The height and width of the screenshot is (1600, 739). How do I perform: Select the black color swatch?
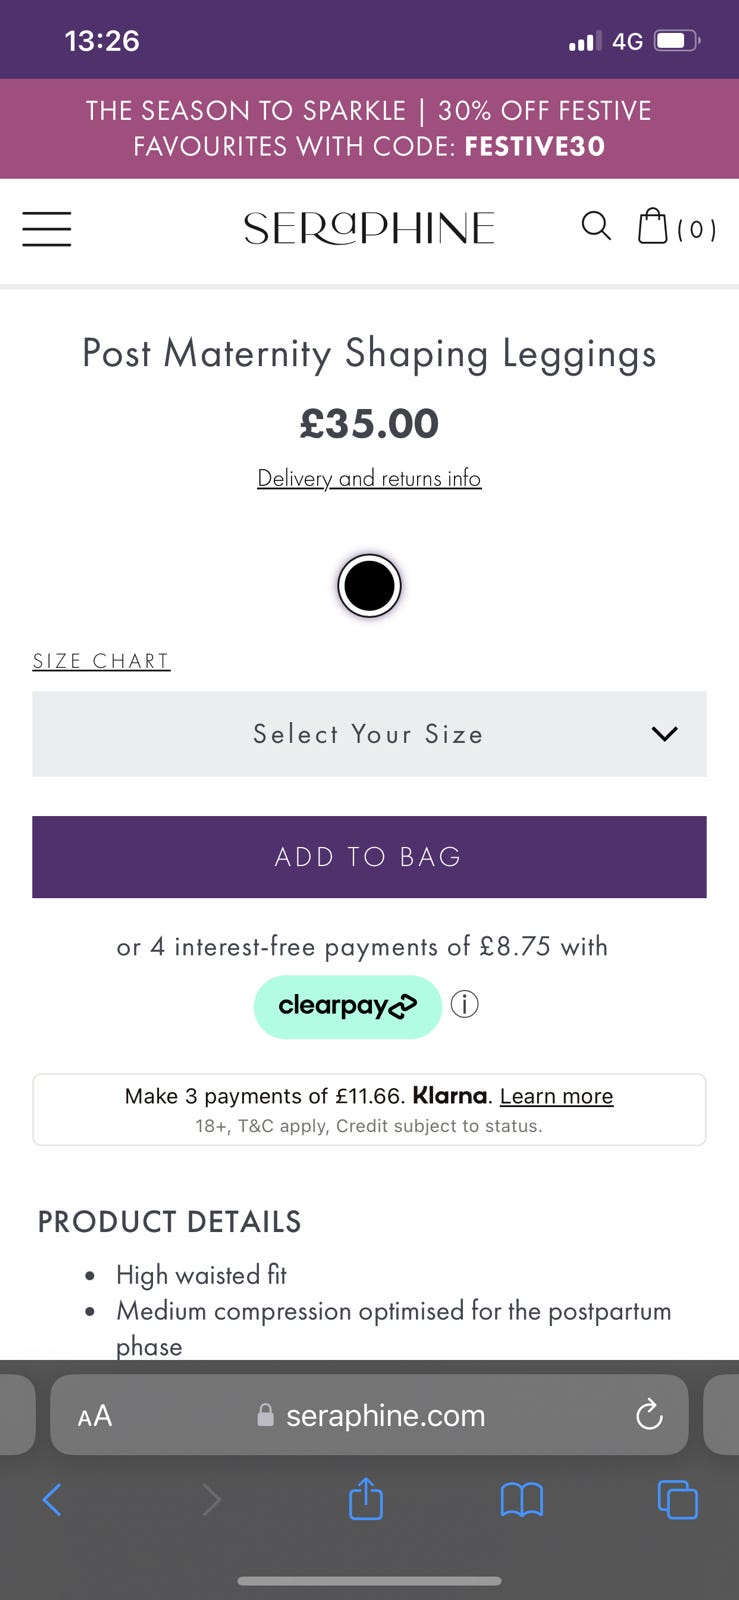(x=369, y=586)
